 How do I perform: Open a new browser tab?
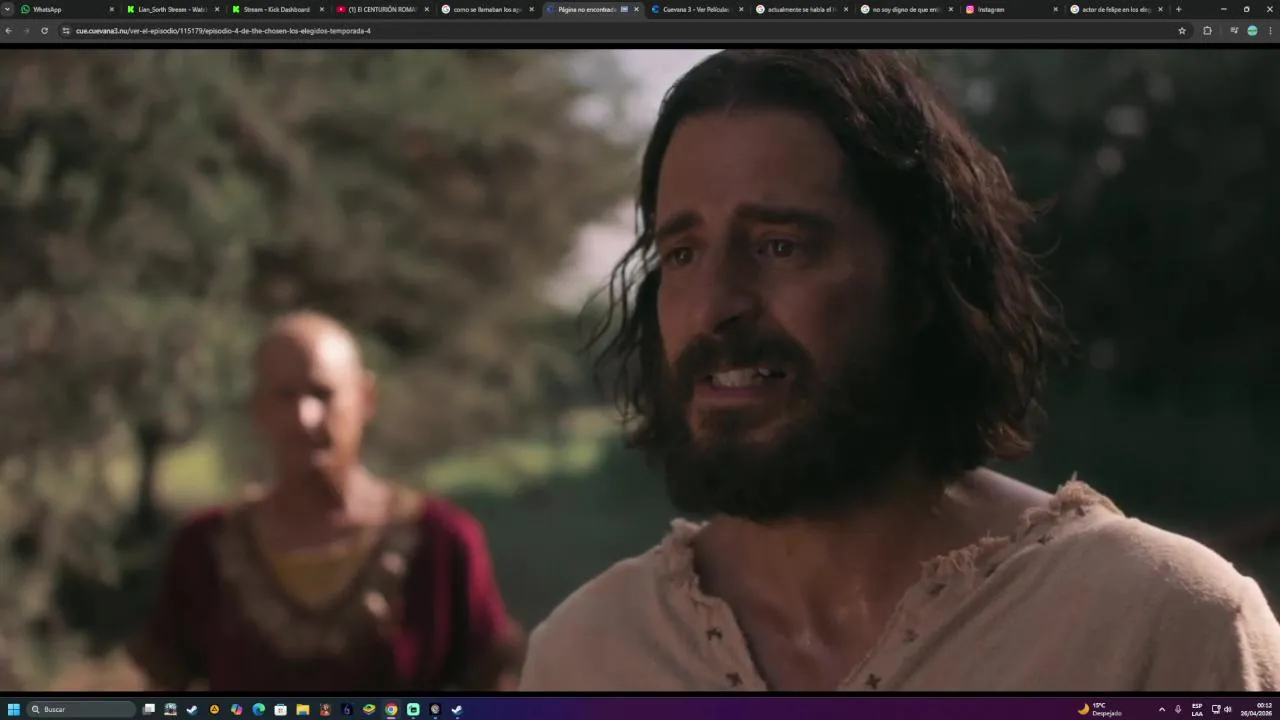pyautogui.click(x=1178, y=9)
